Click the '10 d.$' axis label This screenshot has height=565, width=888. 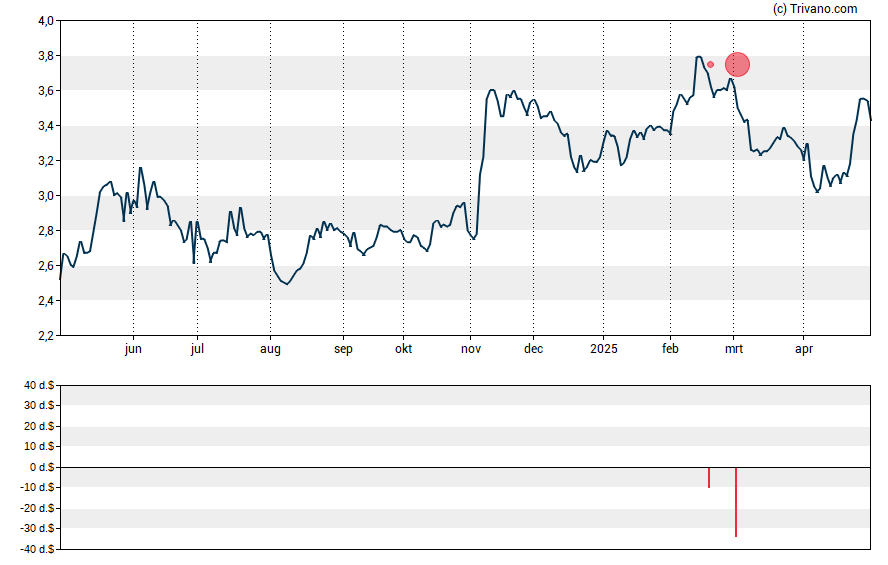39,447
